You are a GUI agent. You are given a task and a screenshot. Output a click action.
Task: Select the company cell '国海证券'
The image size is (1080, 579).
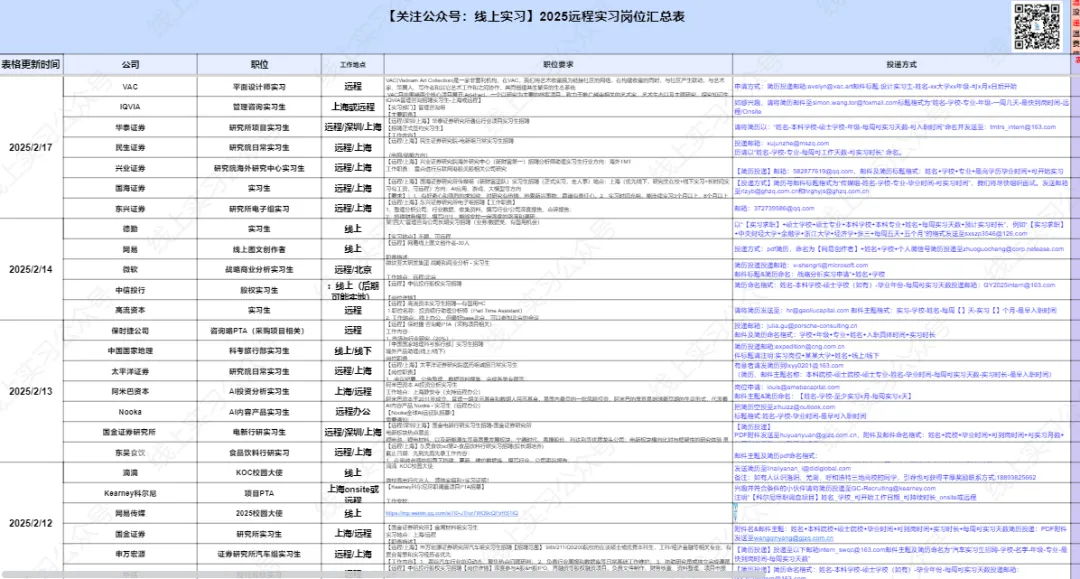click(x=130, y=188)
